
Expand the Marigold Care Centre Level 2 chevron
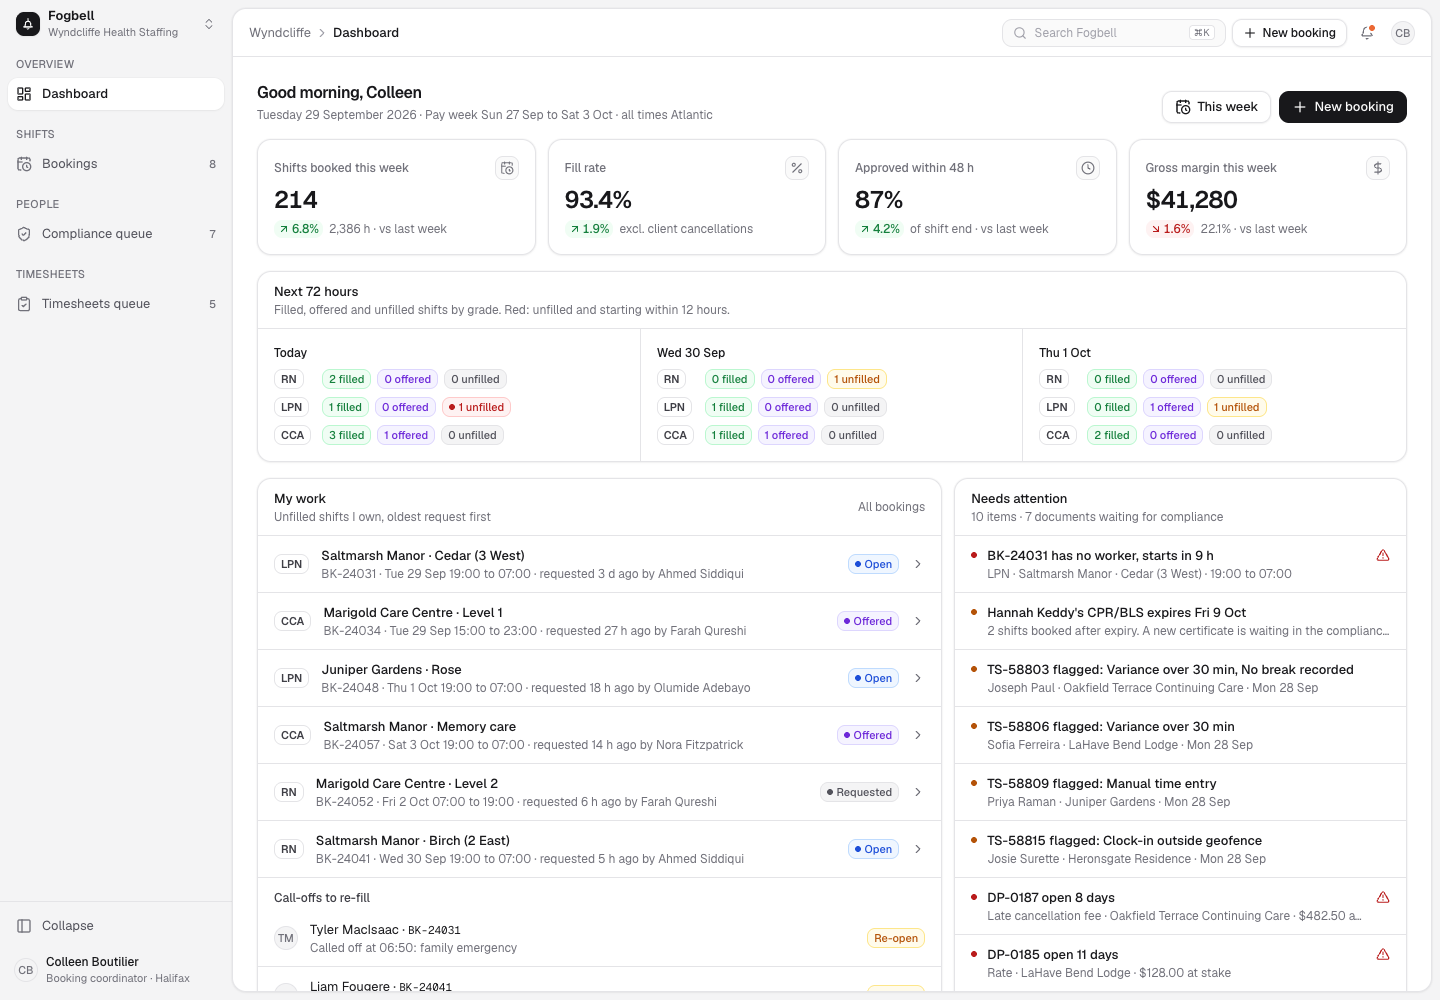[x=918, y=792]
